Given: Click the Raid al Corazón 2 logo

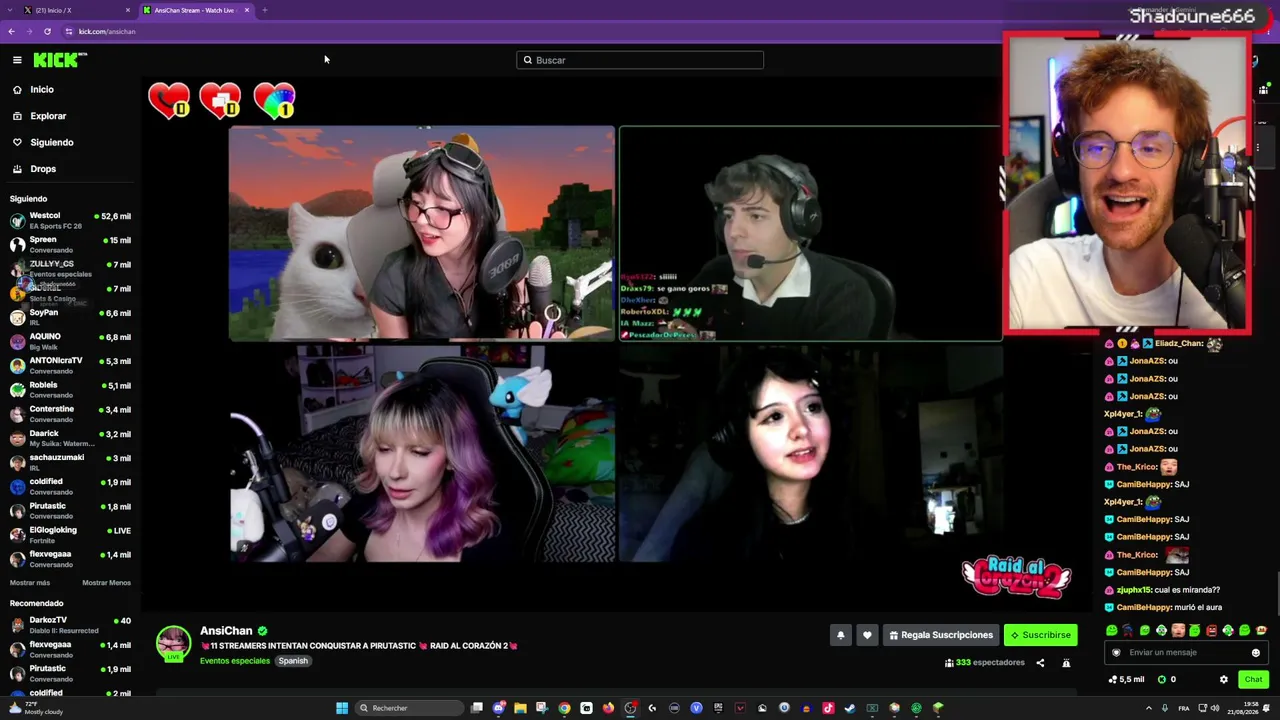Looking at the screenshot, I should (x=1016, y=576).
